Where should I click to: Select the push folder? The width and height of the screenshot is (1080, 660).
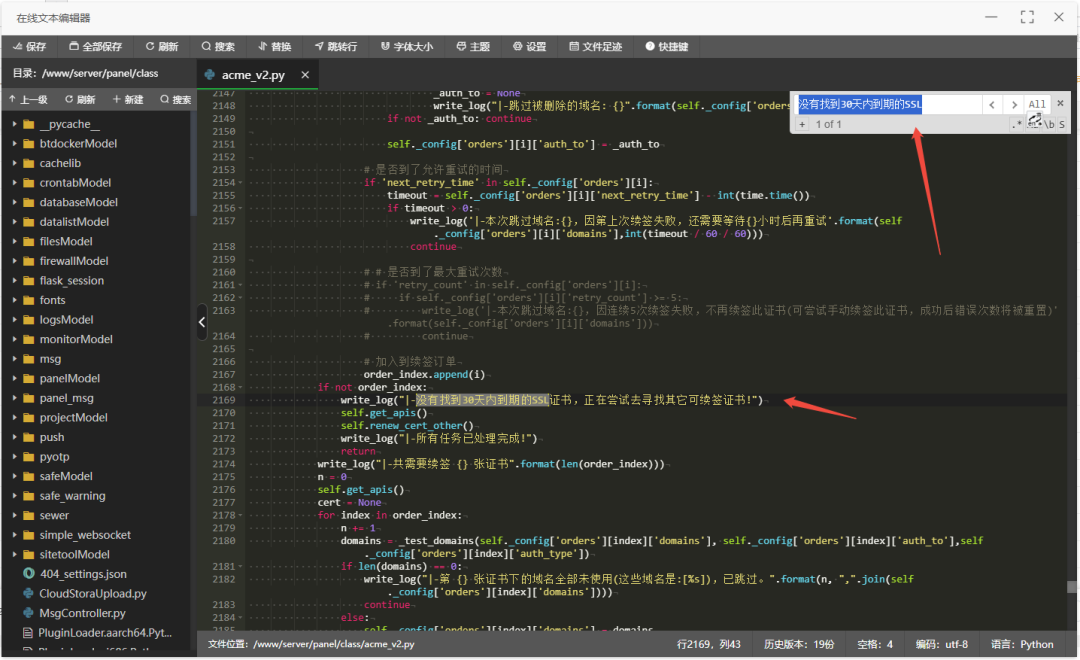52,437
